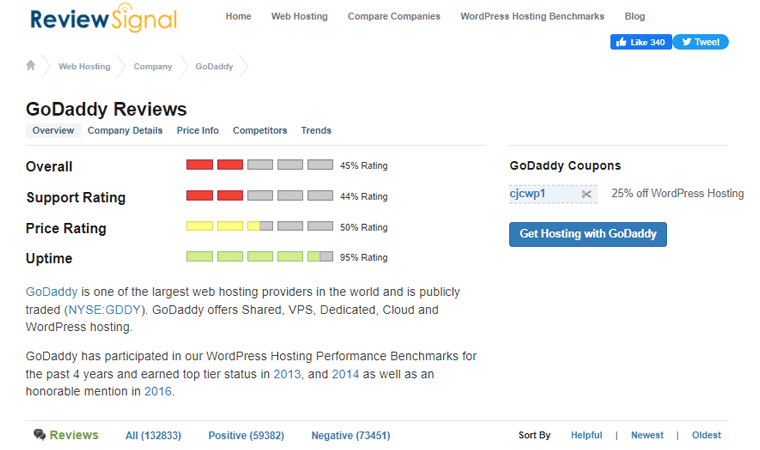The width and height of the screenshot is (760, 450).
Task: Follow the GoDaddy link in description
Action: tap(51, 292)
